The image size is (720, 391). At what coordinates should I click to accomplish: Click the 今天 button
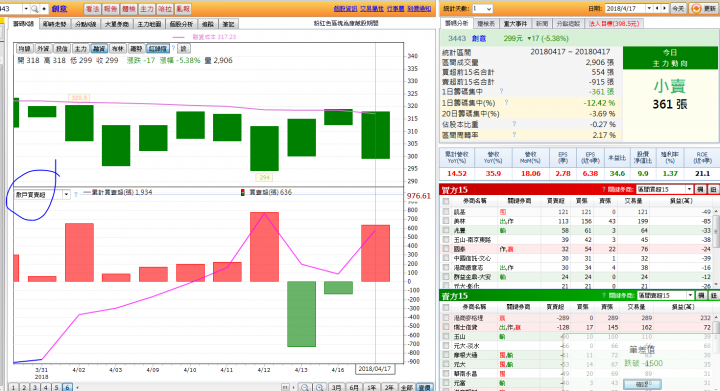click(678, 9)
